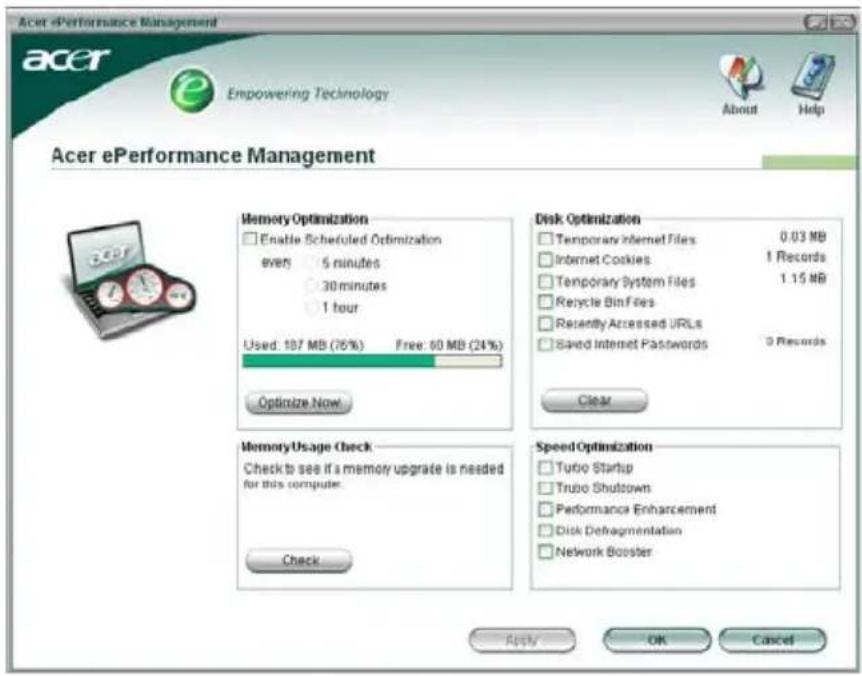Viewport: 862px width, 676px height.
Task: Click the 'Memory Optimization' group title
Action: 305,219
